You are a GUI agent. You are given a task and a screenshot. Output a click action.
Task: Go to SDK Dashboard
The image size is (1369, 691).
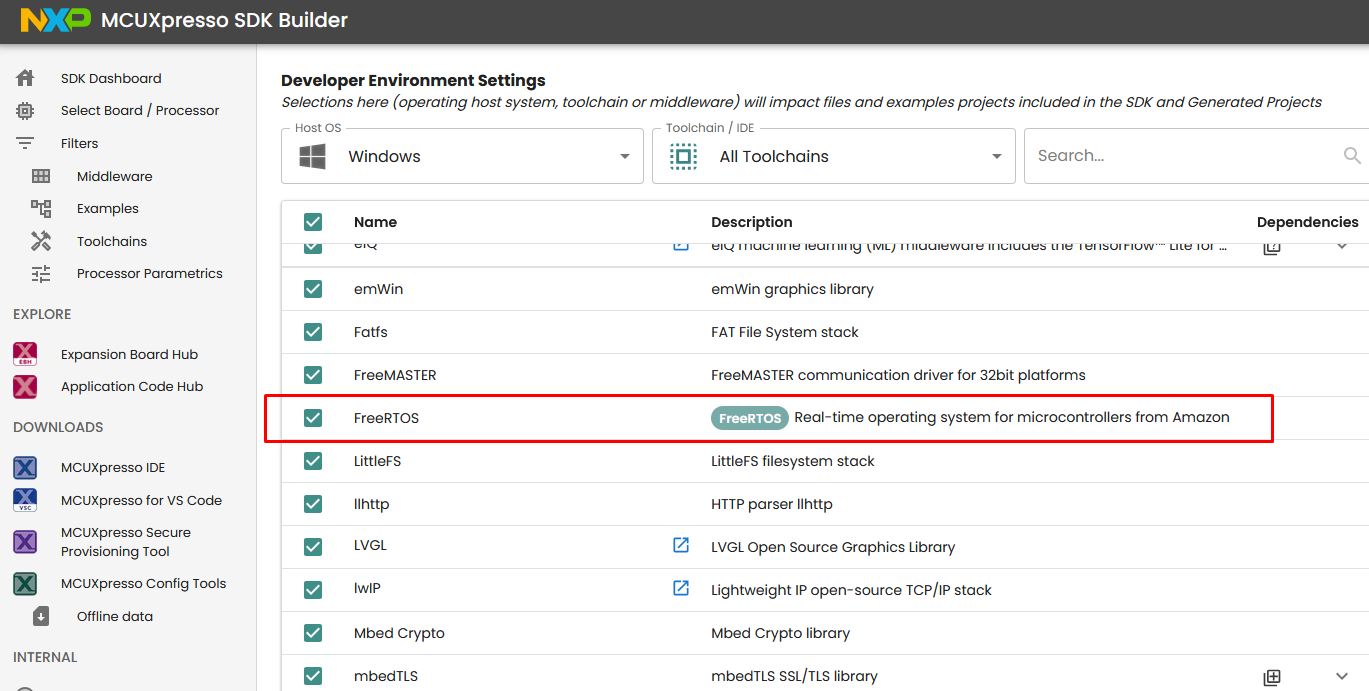[x=110, y=78]
